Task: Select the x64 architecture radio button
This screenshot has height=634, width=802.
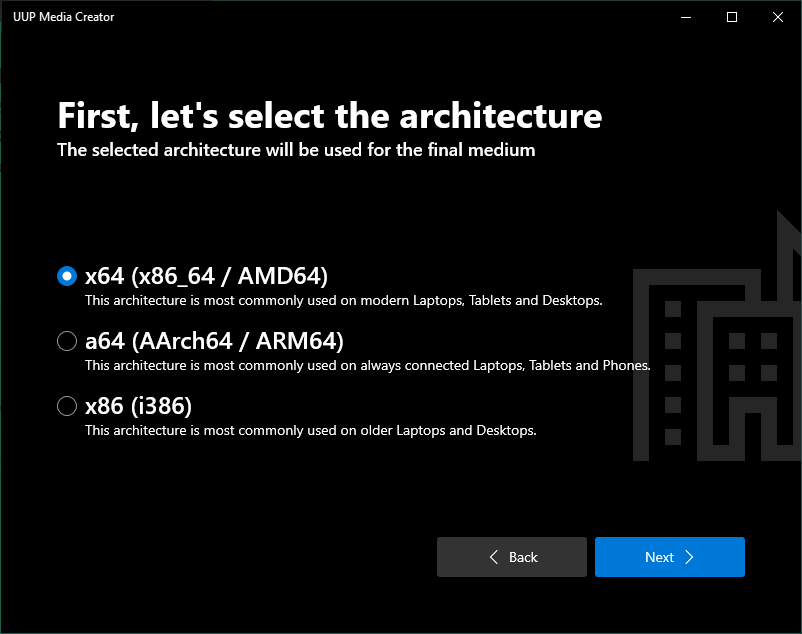Action: [67, 276]
